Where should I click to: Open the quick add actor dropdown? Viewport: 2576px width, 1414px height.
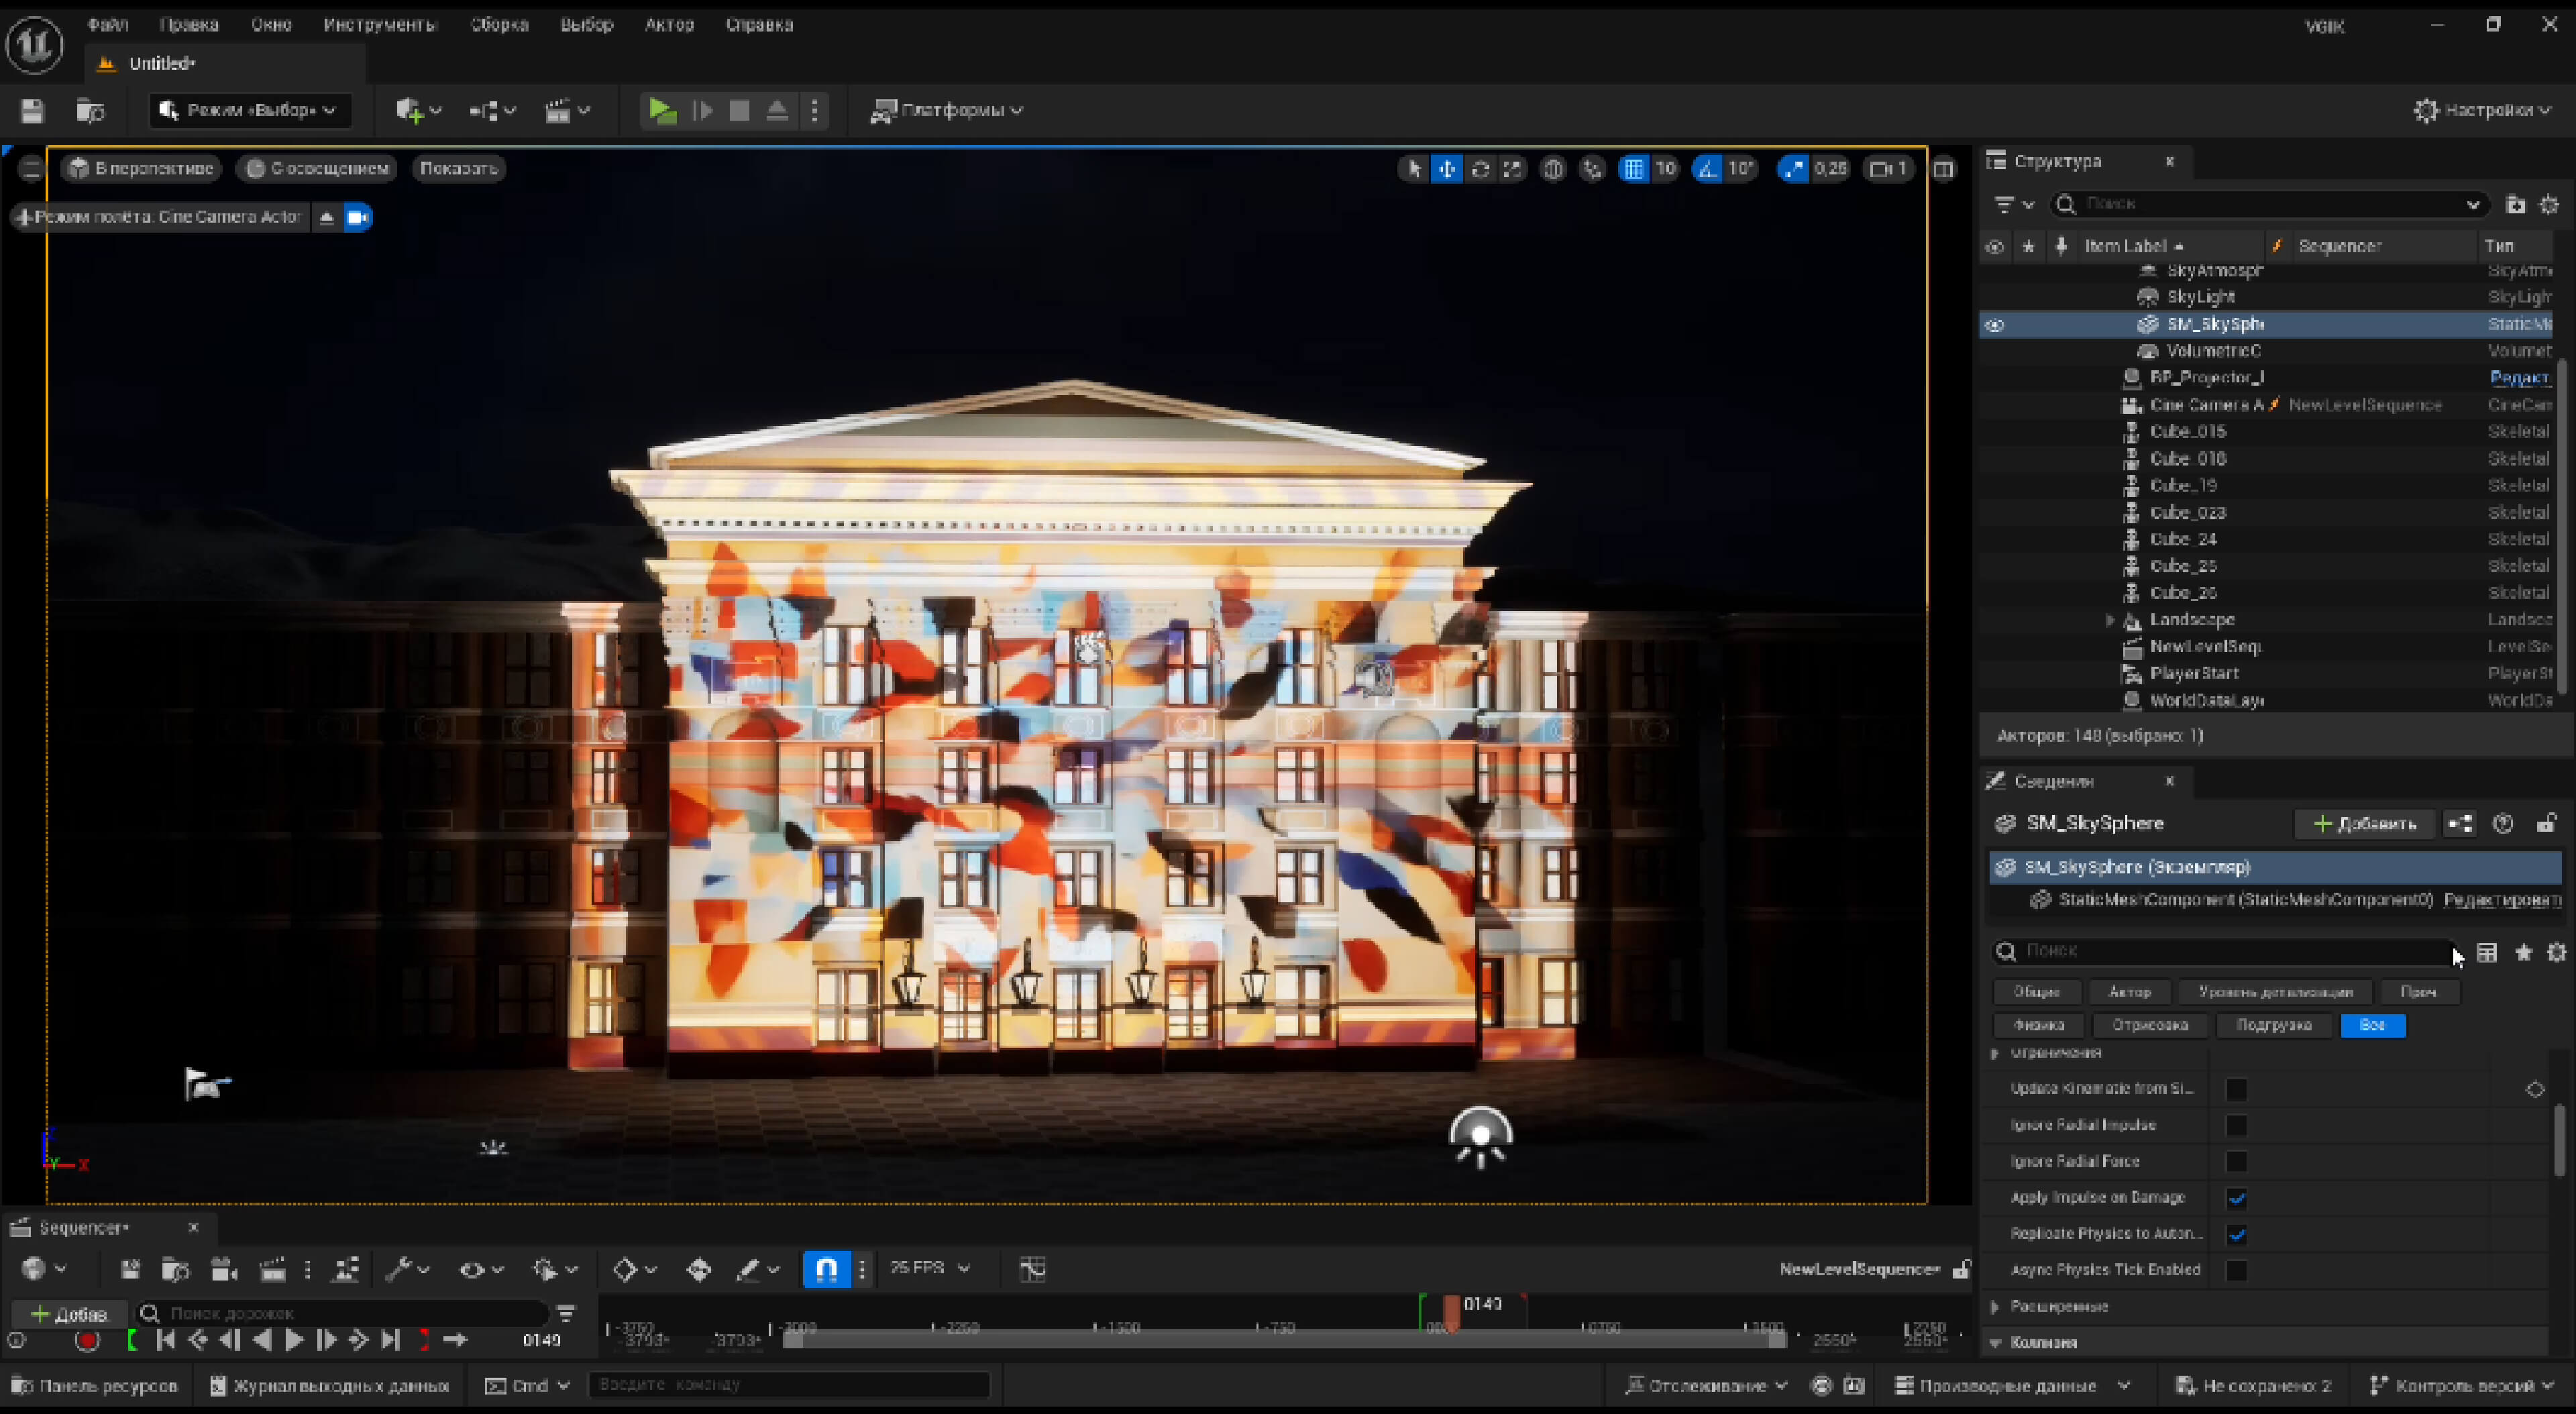[x=418, y=110]
